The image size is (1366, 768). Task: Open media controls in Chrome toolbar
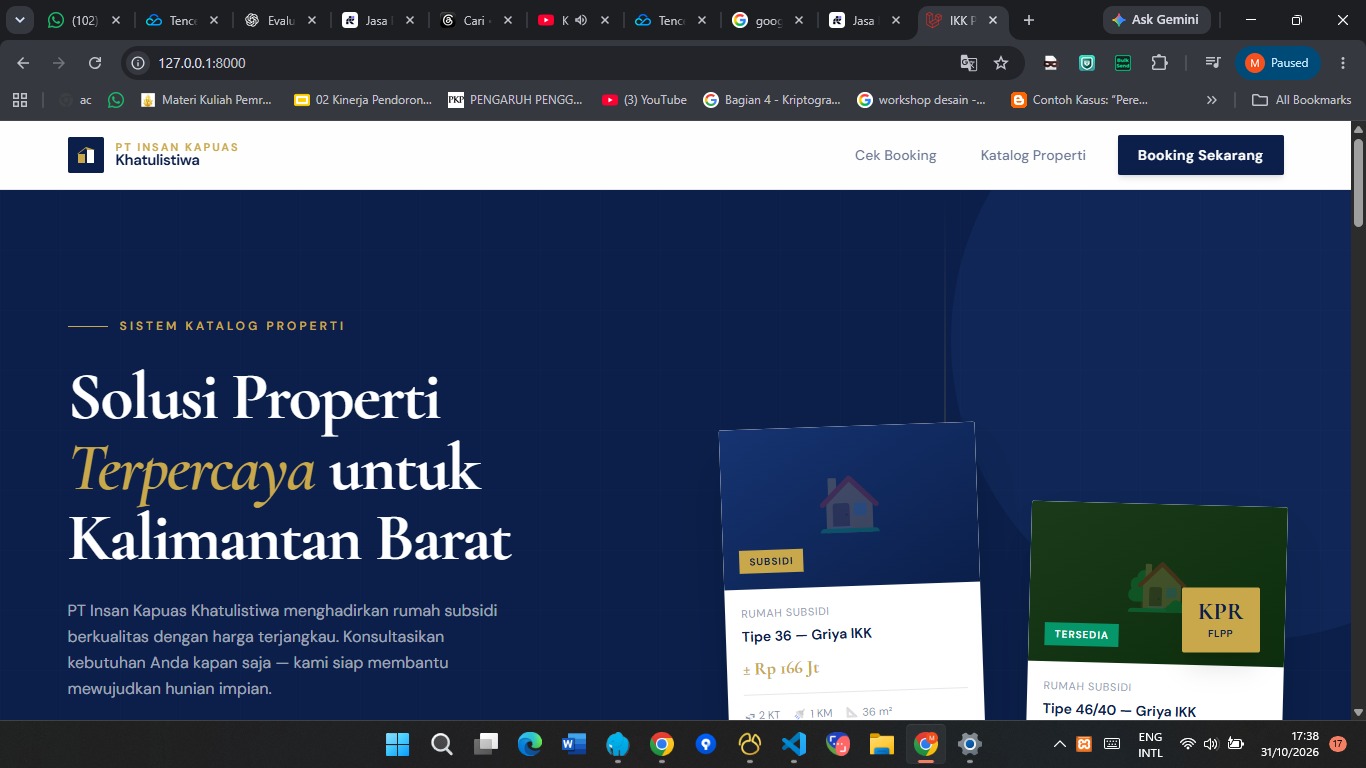(1213, 63)
